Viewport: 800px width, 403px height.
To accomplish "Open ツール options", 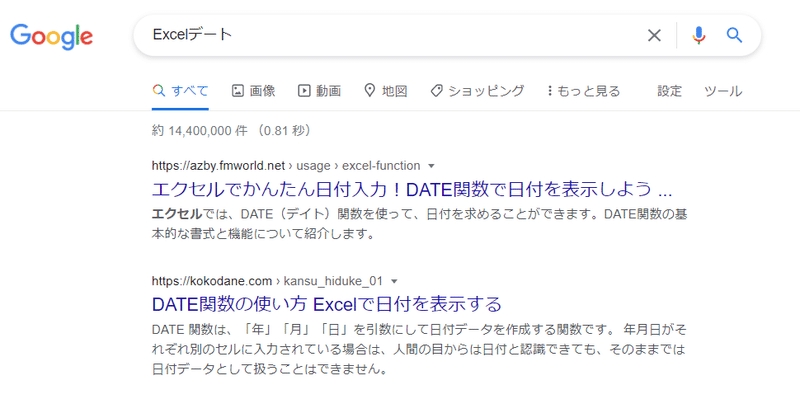I will pyautogui.click(x=723, y=91).
